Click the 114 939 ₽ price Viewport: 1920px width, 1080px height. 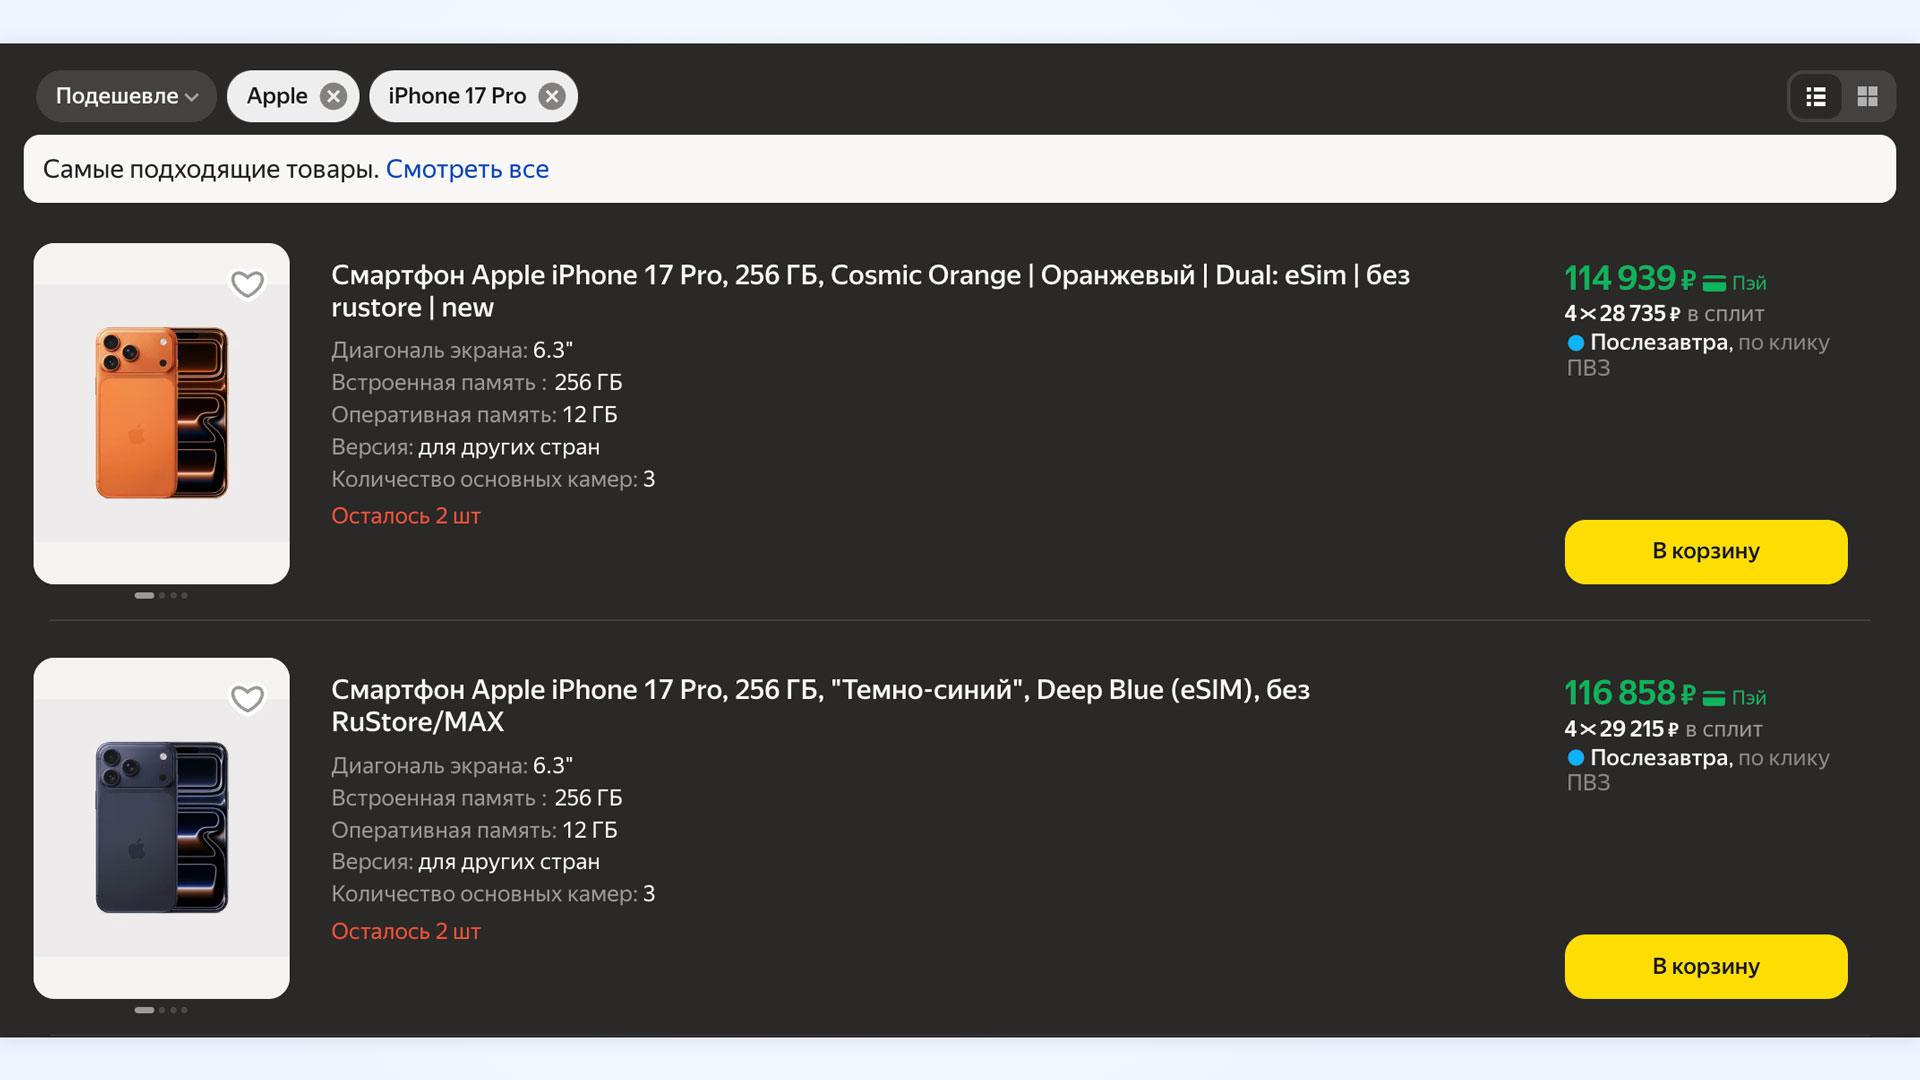tap(1629, 278)
